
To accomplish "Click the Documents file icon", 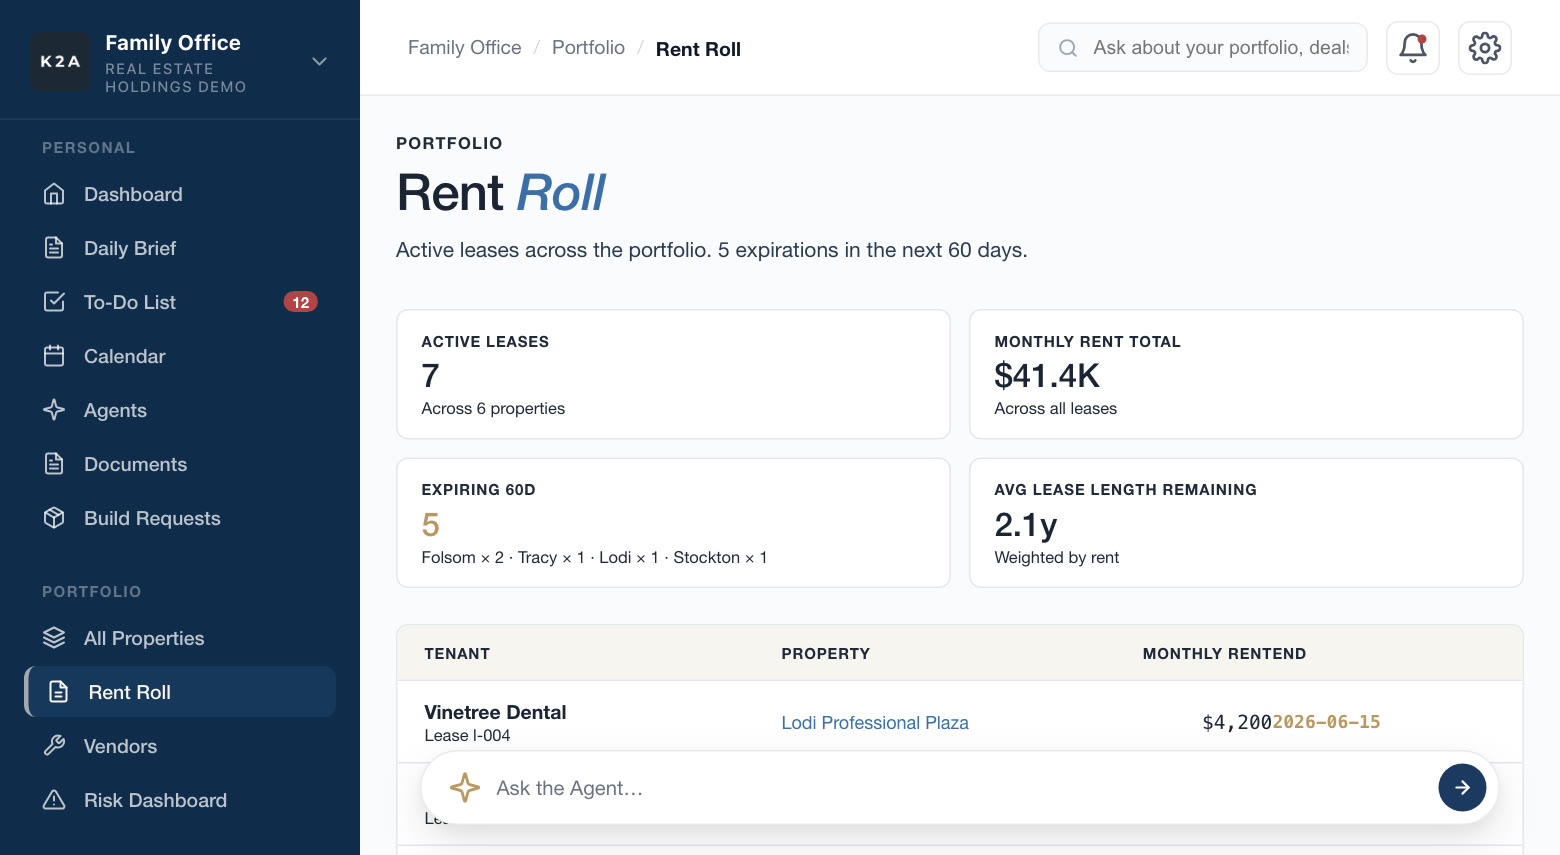I will pos(54,464).
